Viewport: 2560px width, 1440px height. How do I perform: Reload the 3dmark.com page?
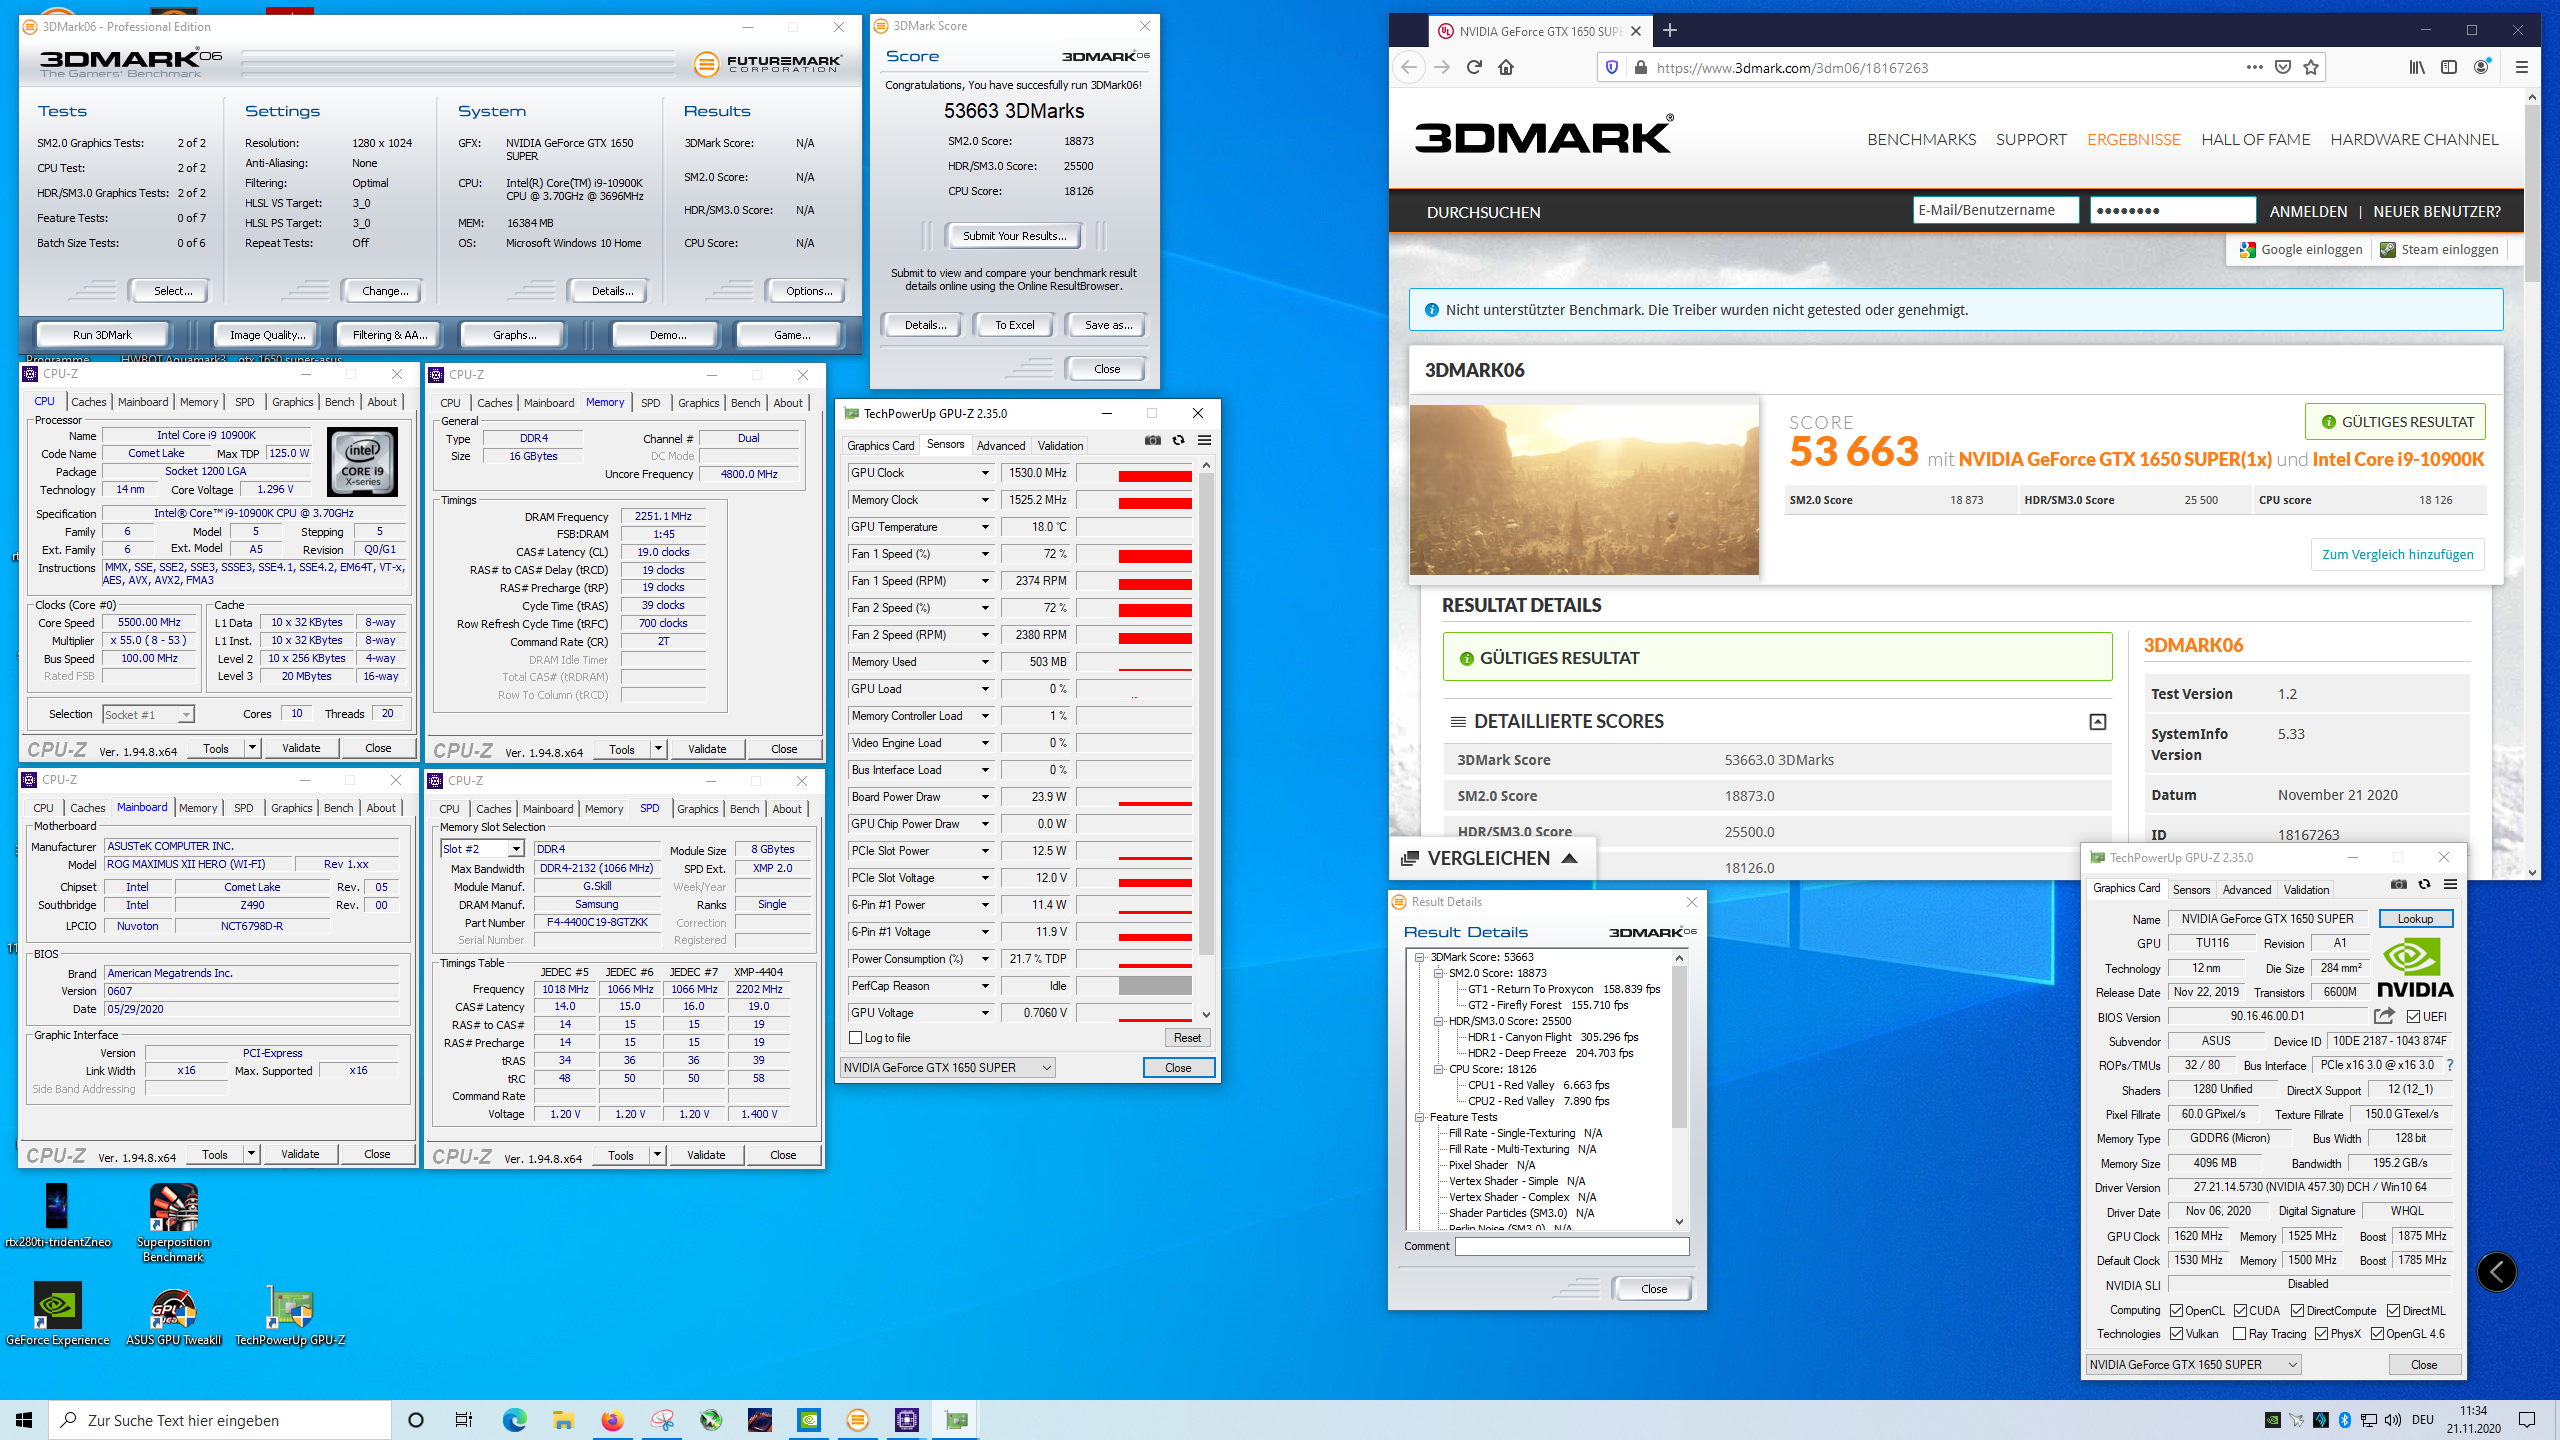(x=1473, y=67)
